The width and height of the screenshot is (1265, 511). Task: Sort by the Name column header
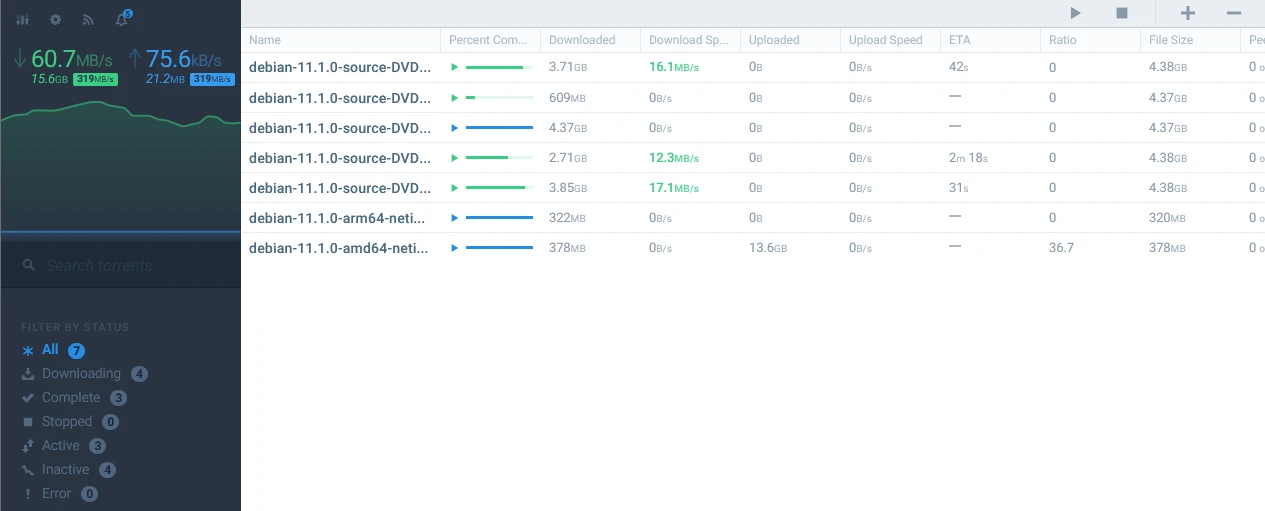(340, 40)
